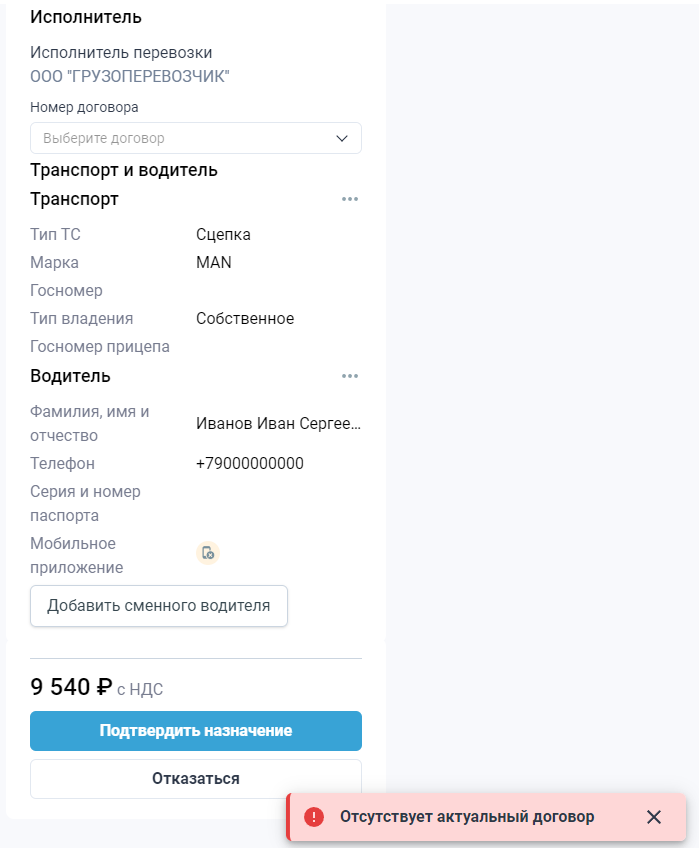Click the price '9 540 ₽ с НДС'
The image size is (699, 848).
[97, 688]
